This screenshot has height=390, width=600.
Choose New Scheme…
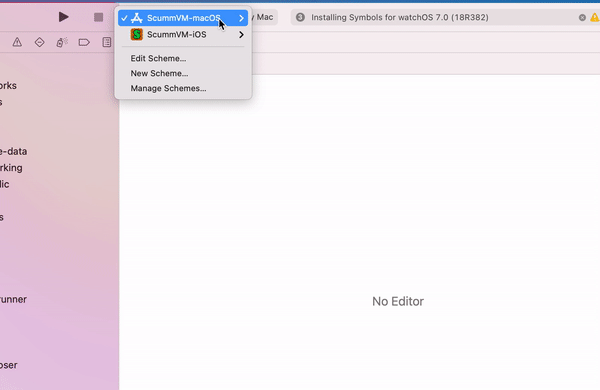(x=159, y=73)
